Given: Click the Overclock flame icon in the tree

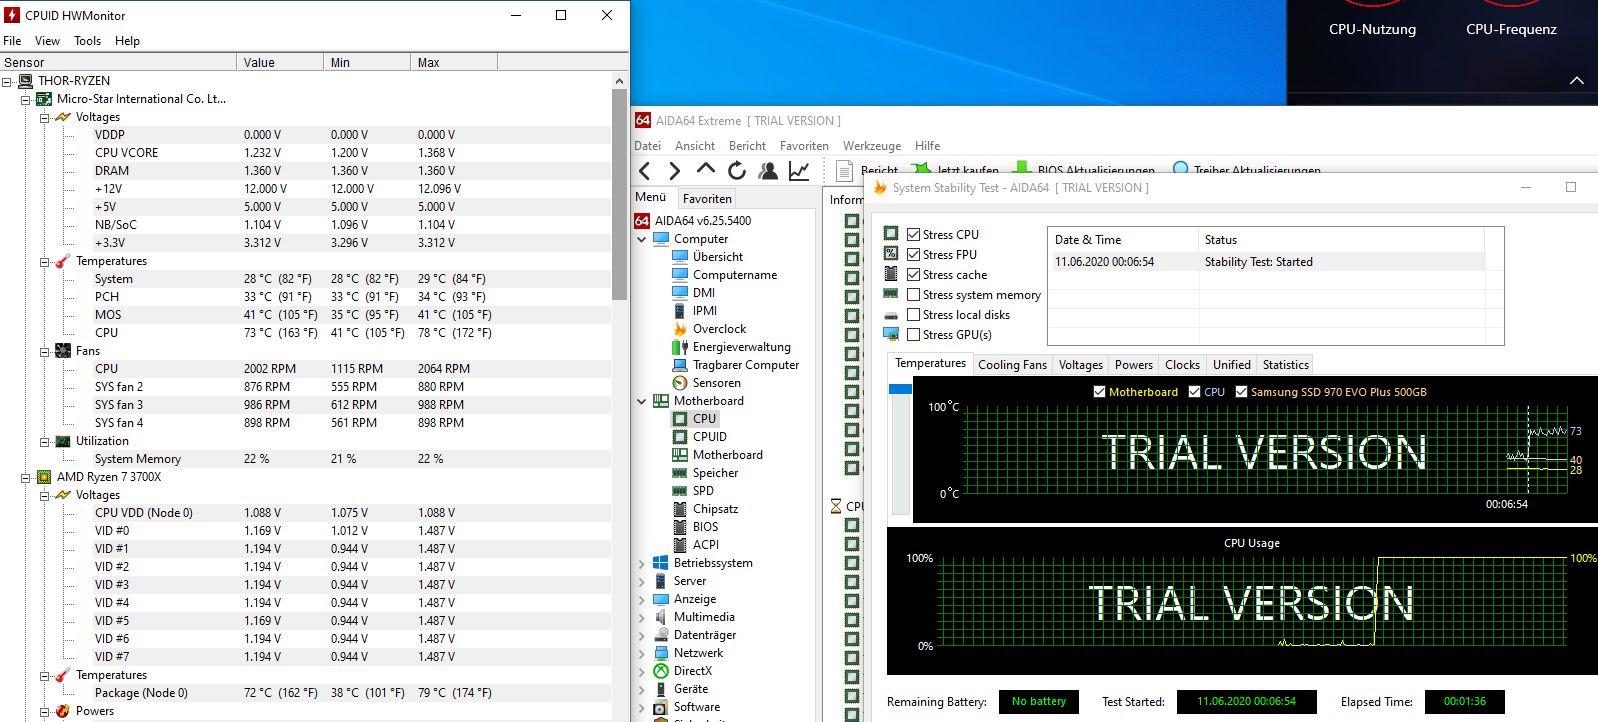Looking at the screenshot, I should coord(680,329).
